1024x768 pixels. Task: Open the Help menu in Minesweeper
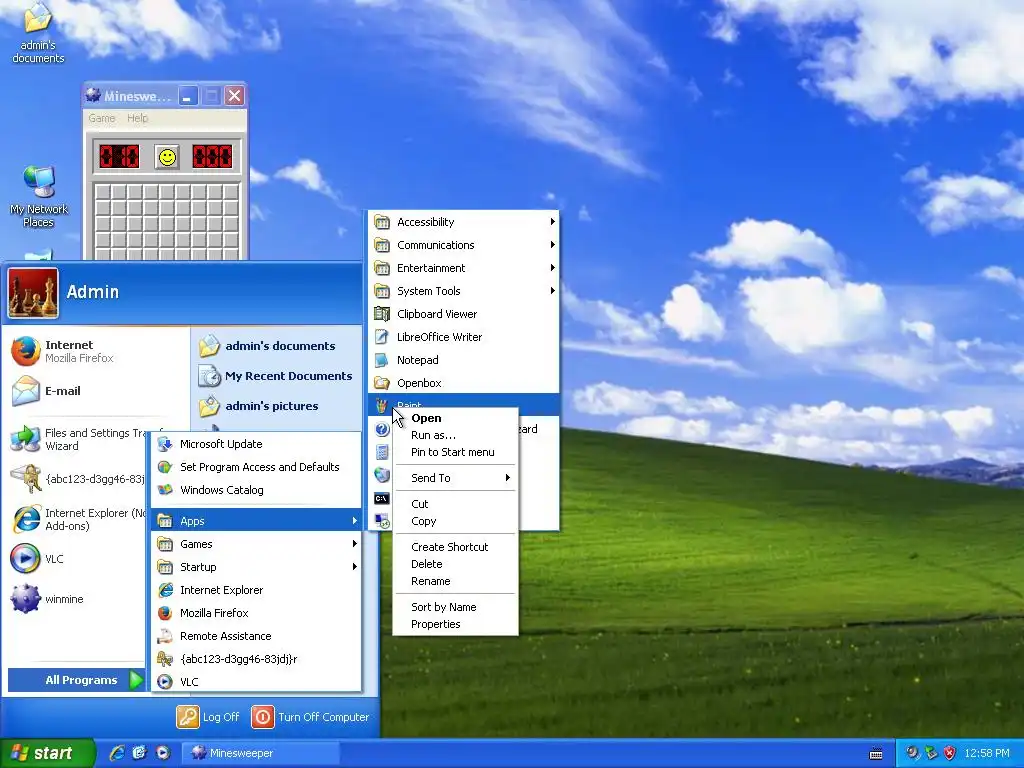(x=137, y=118)
